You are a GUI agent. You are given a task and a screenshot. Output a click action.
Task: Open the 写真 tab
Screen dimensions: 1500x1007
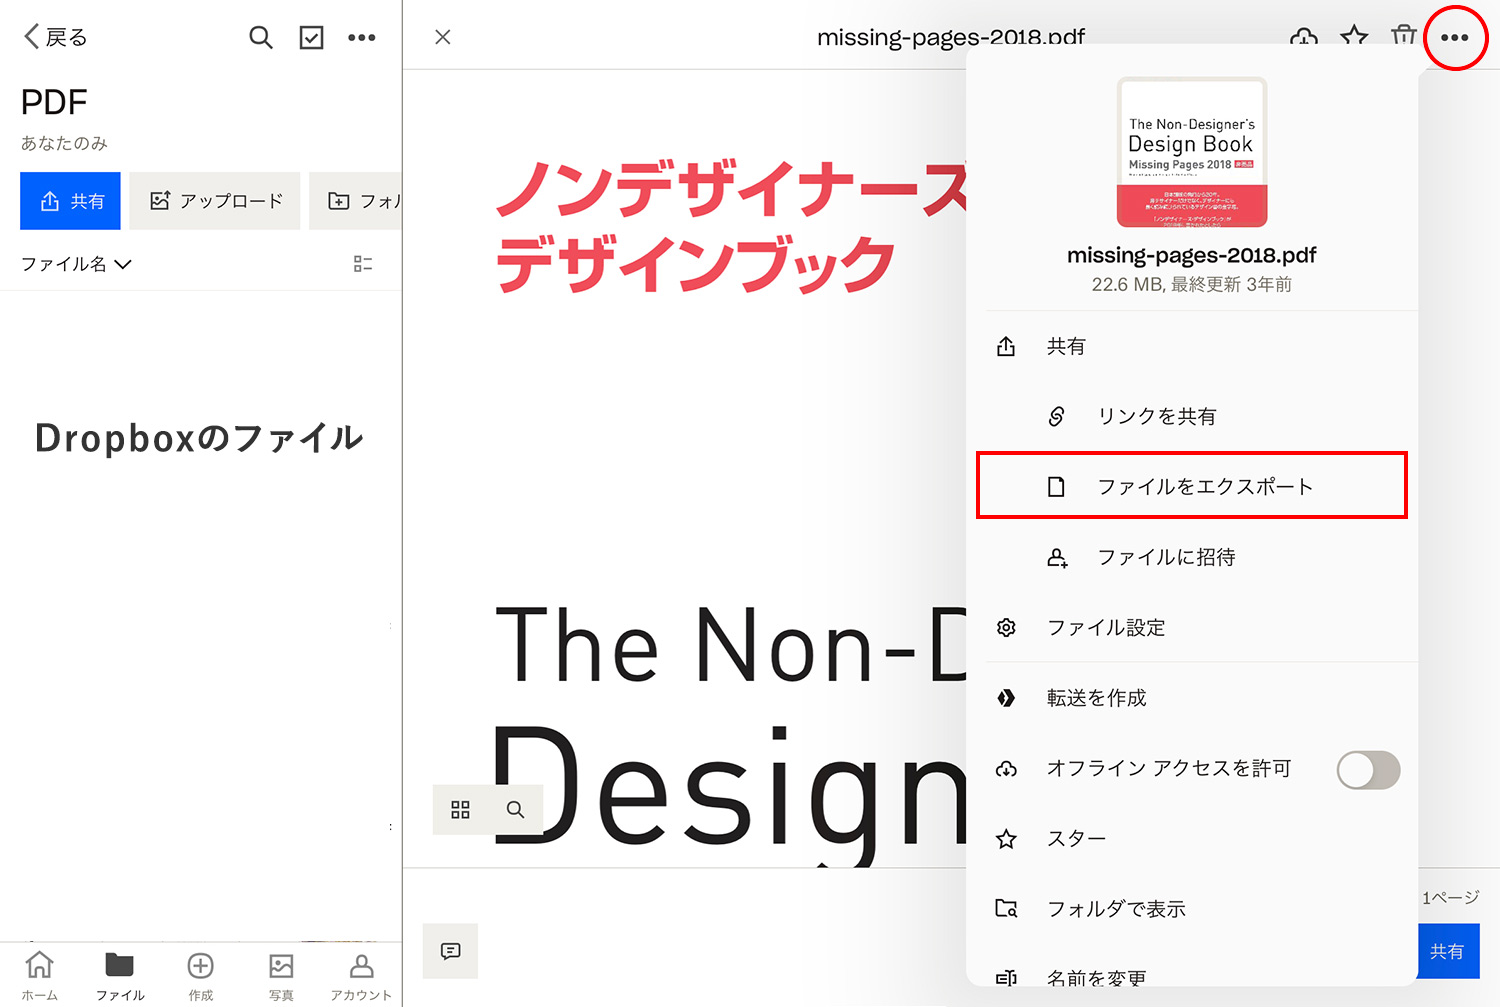pos(281,975)
